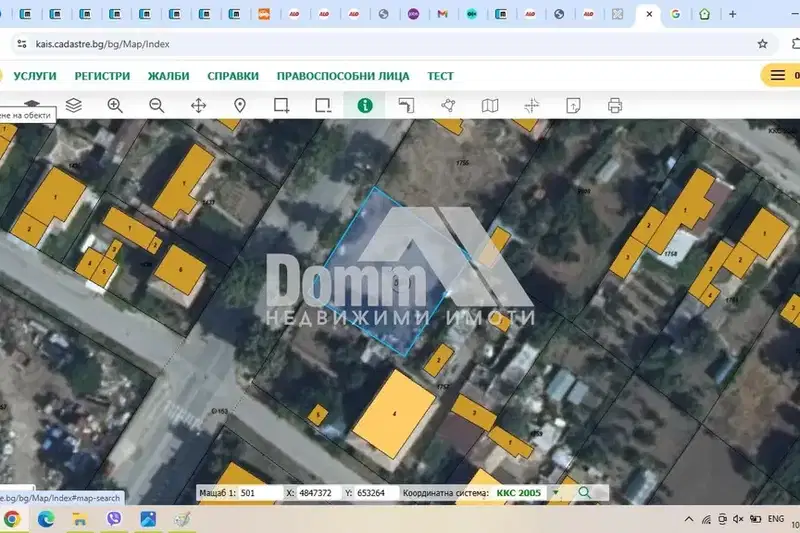Open the ПРАВОСПОСОБНИ ЛИЦА menu
This screenshot has height=533, width=800.
tap(343, 76)
